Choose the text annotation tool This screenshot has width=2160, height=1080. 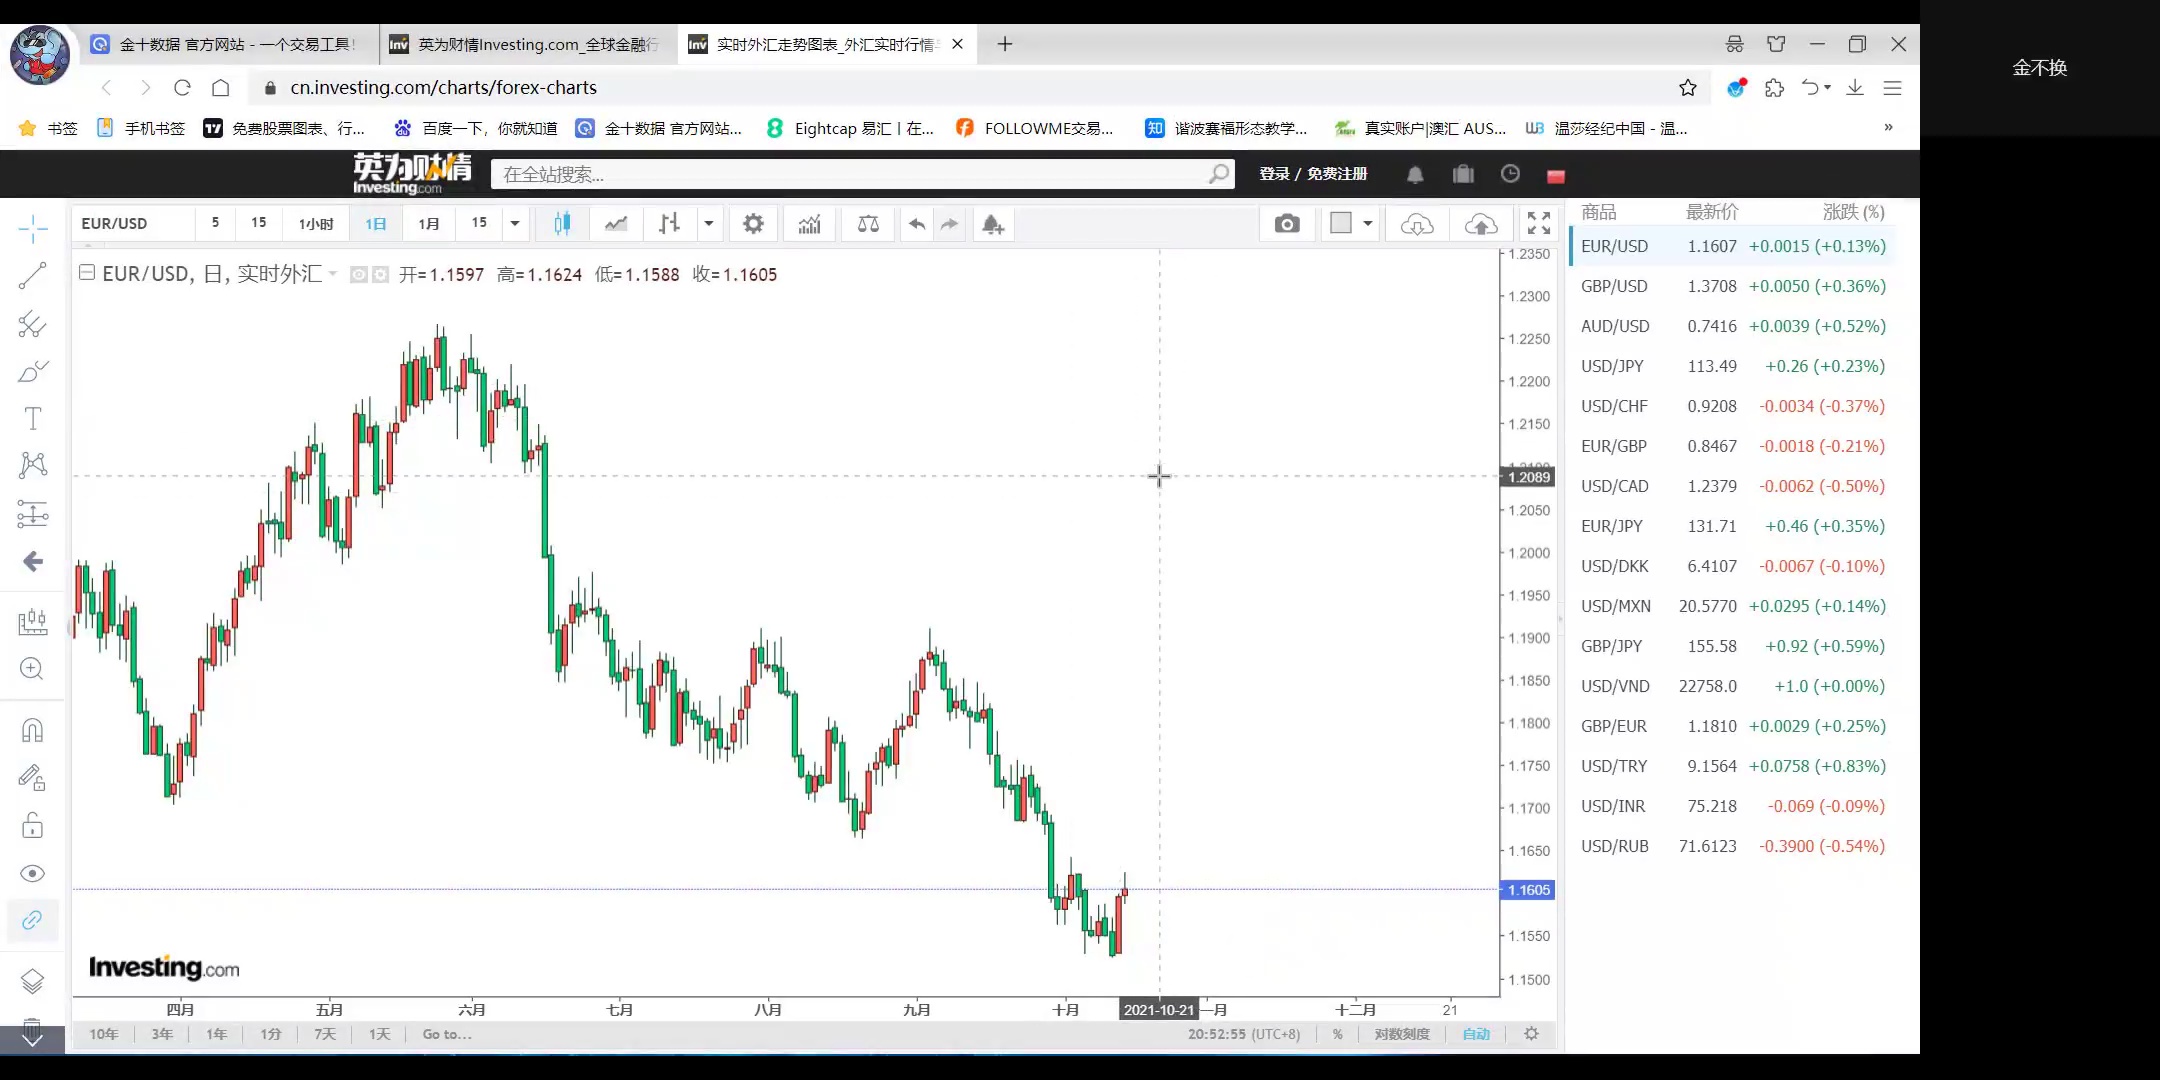[32, 418]
